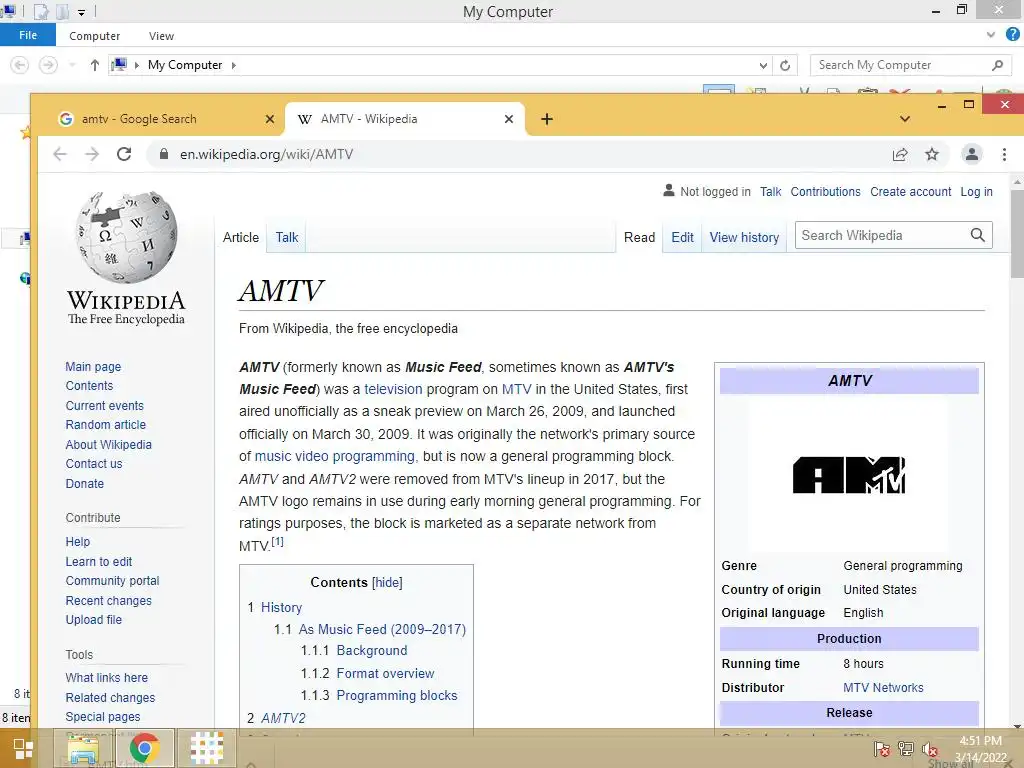Hide the Wikipedia contents box
The width and height of the screenshot is (1024, 768).
(387, 583)
